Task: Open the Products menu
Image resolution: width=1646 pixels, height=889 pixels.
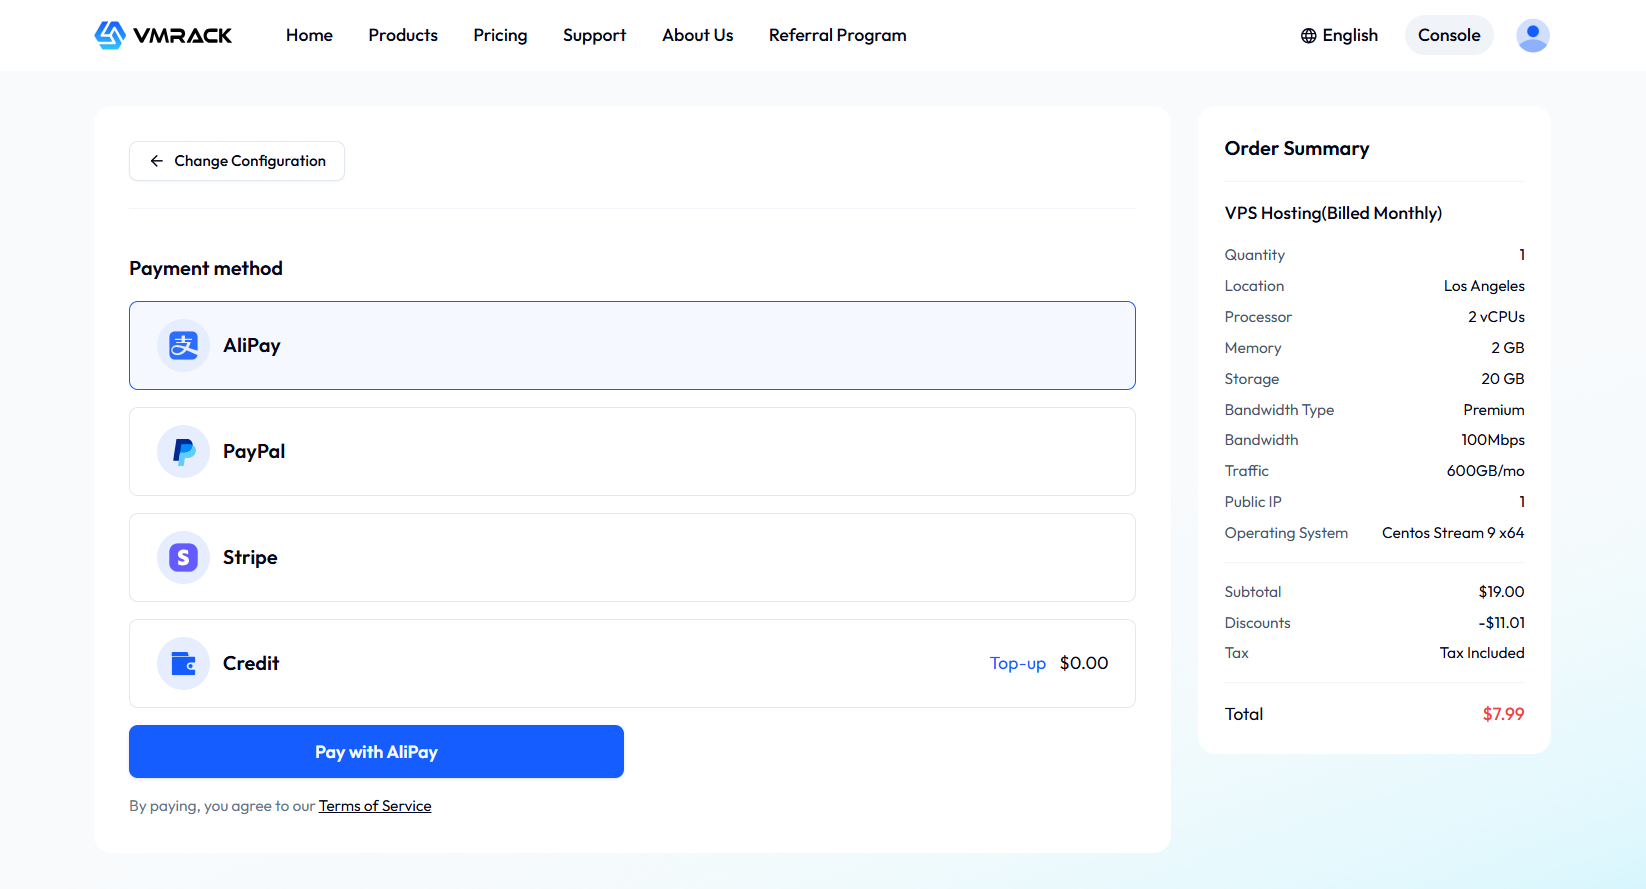Action: 403,35
